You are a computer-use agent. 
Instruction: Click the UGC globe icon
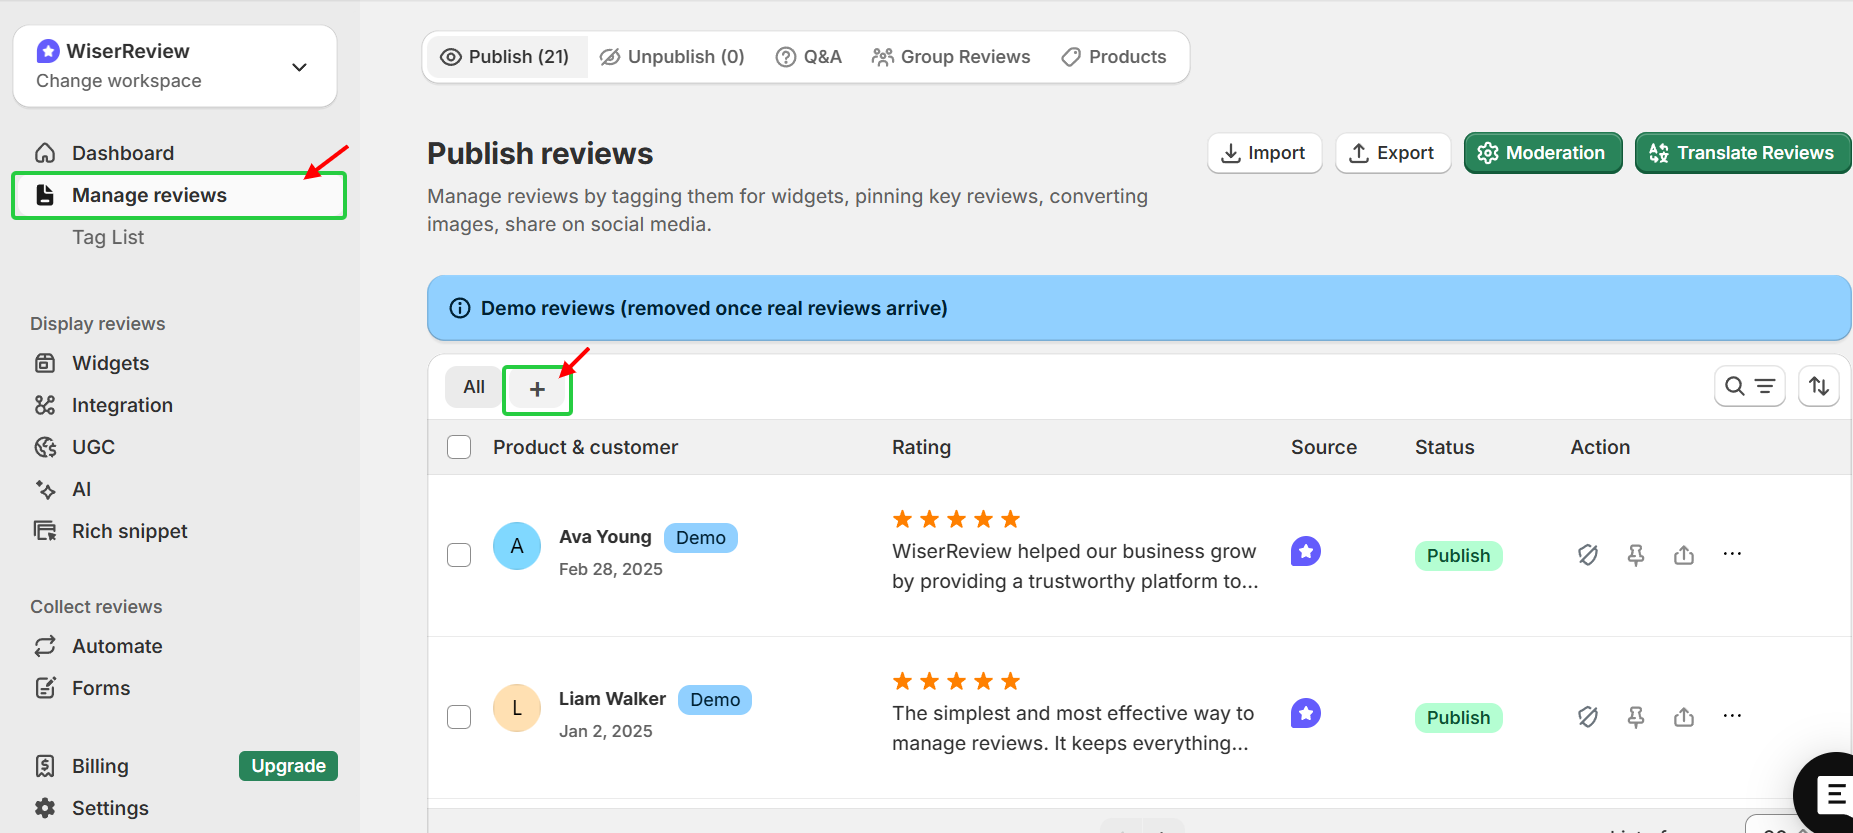pyautogui.click(x=45, y=447)
